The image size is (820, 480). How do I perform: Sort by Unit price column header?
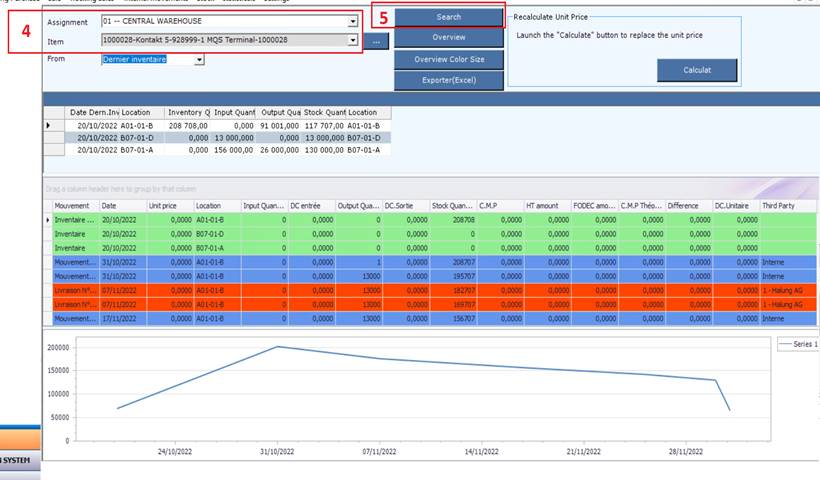point(170,206)
